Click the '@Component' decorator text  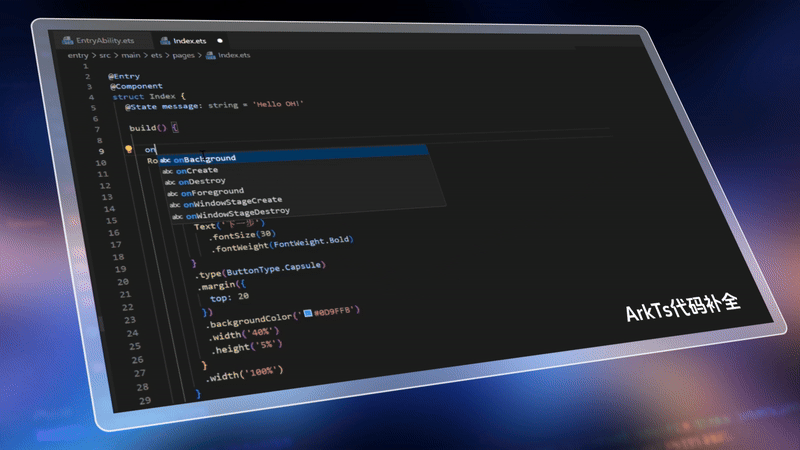tap(137, 86)
